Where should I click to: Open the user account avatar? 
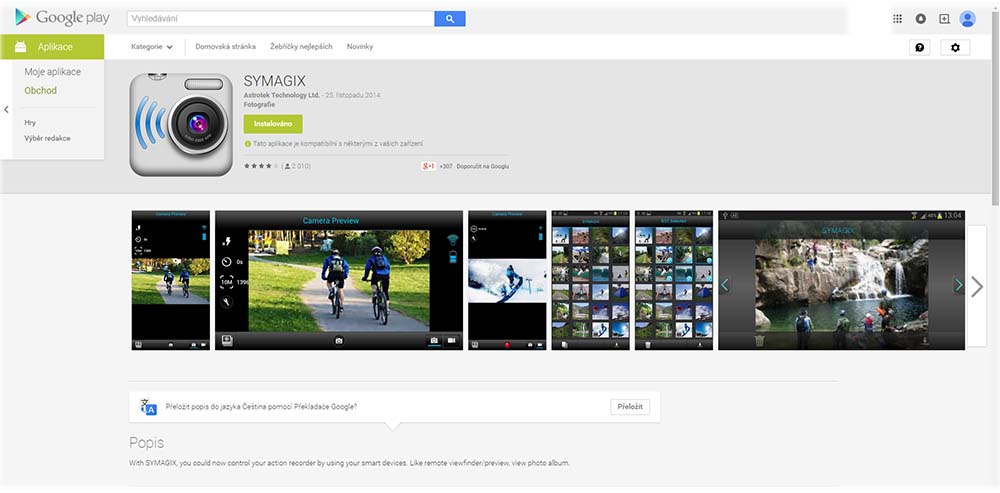pyautogui.click(x=967, y=18)
